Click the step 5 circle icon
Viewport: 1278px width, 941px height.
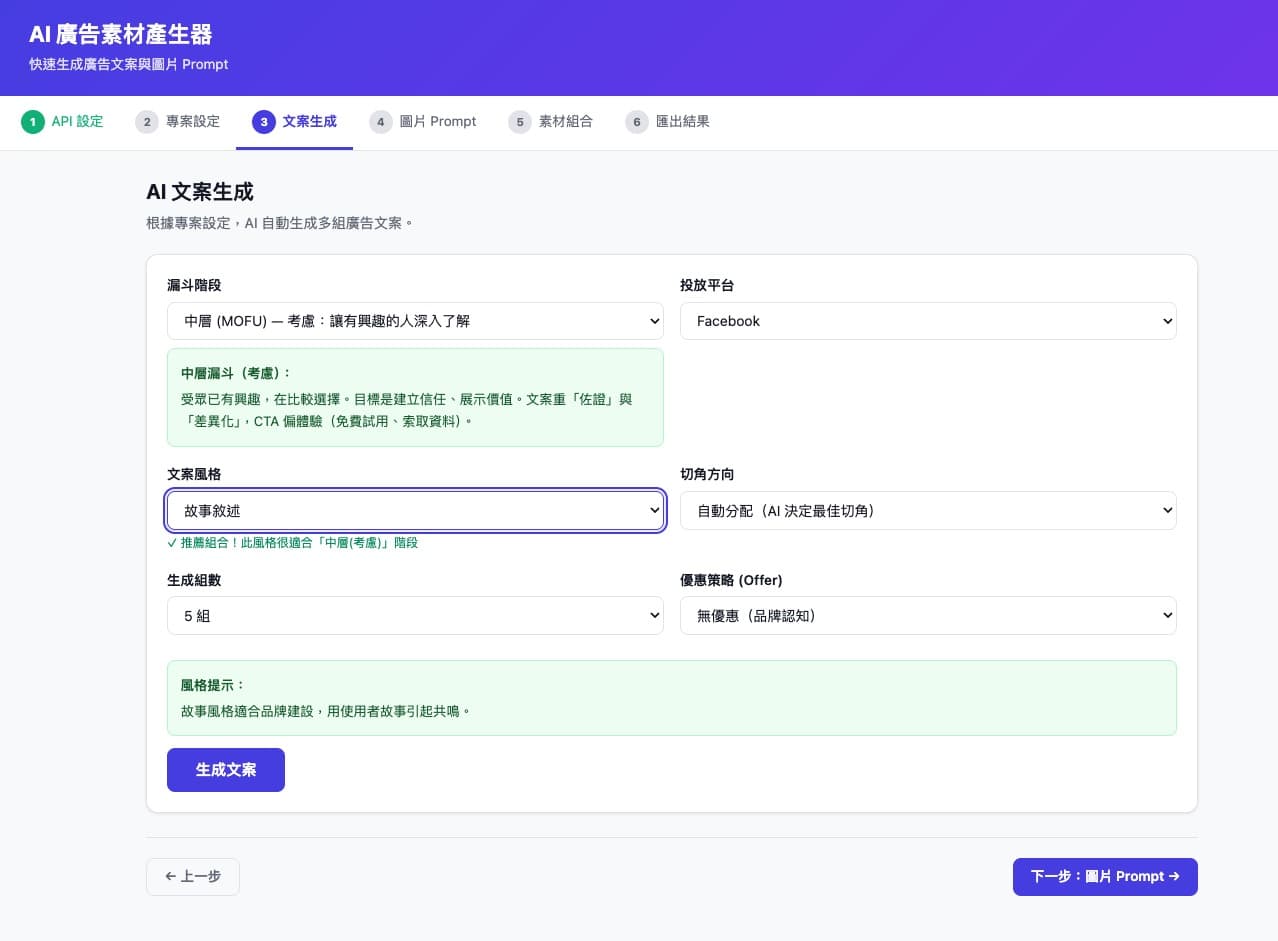coord(519,121)
